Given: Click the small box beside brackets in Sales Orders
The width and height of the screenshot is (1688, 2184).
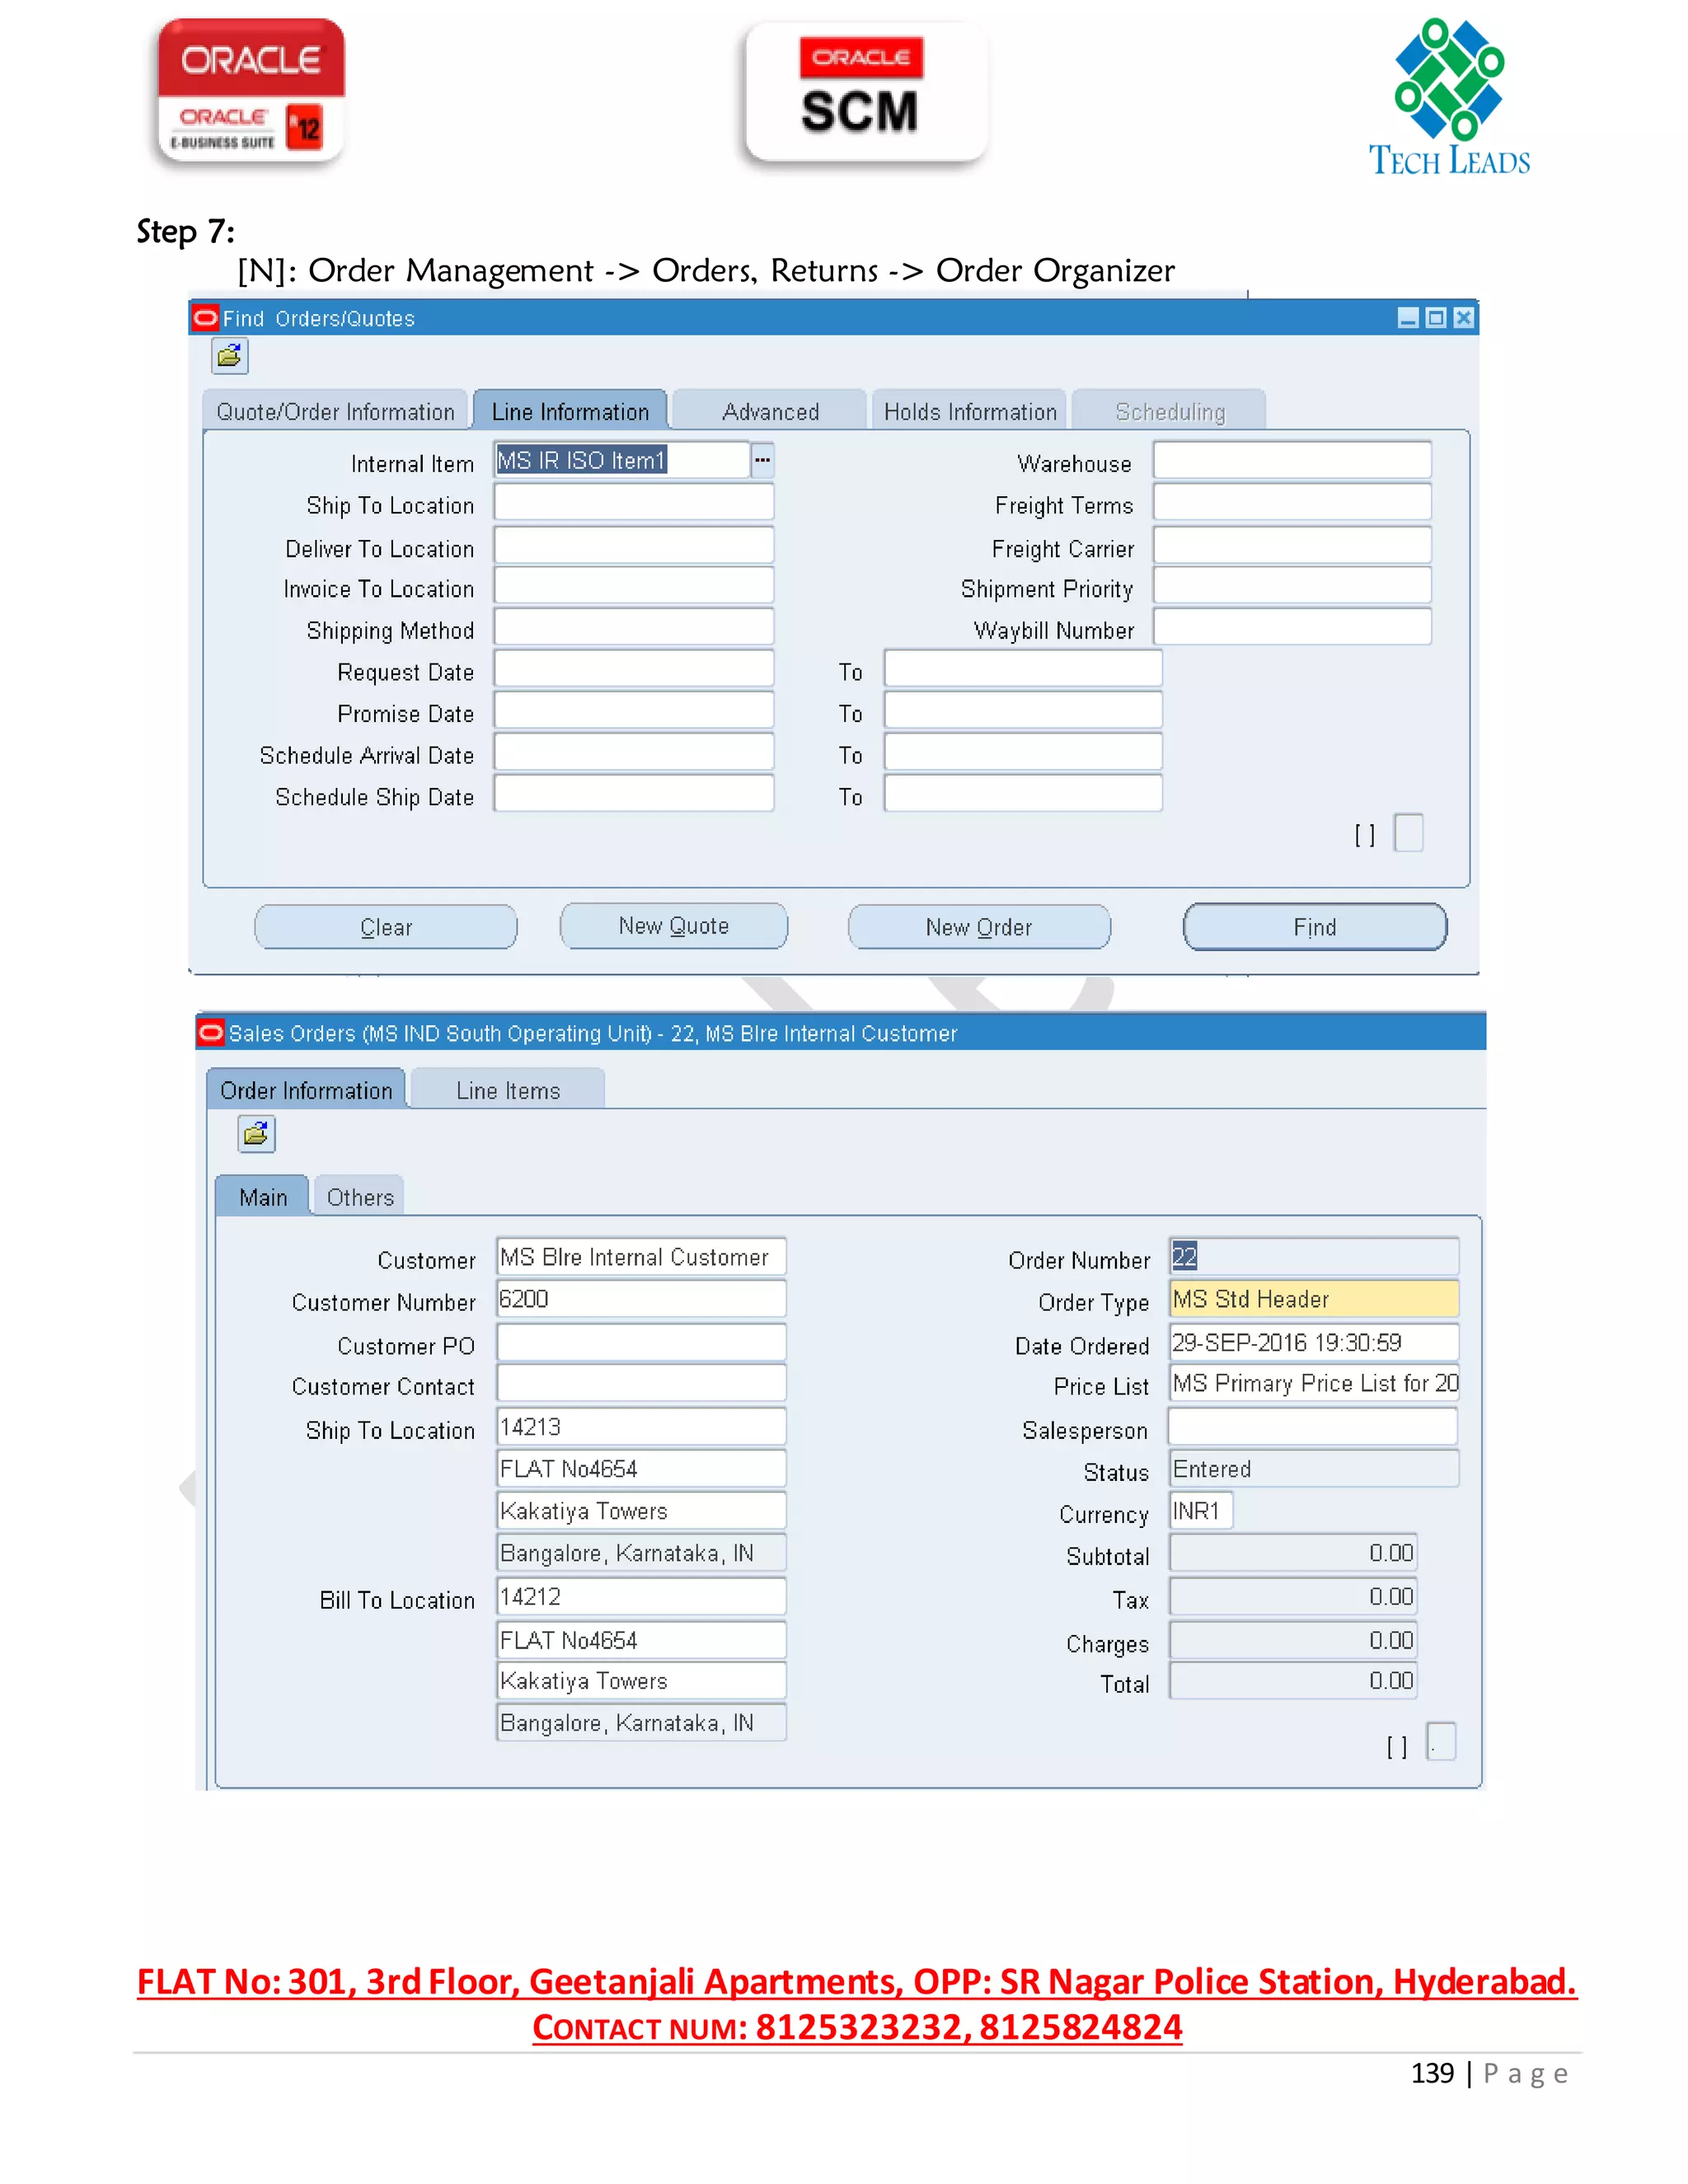Looking at the screenshot, I should [1440, 1742].
